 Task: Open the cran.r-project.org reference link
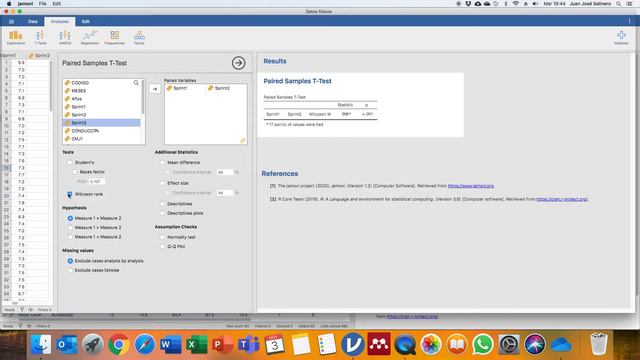coord(562,199)
